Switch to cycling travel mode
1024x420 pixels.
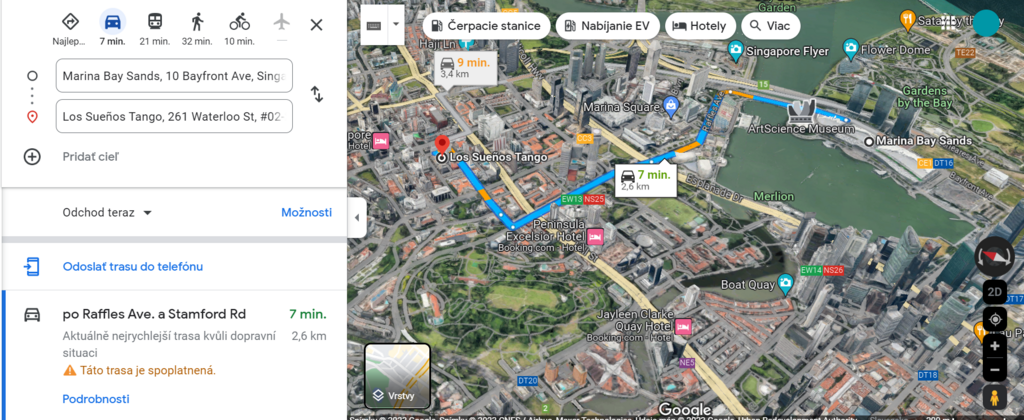click(239, 22)
